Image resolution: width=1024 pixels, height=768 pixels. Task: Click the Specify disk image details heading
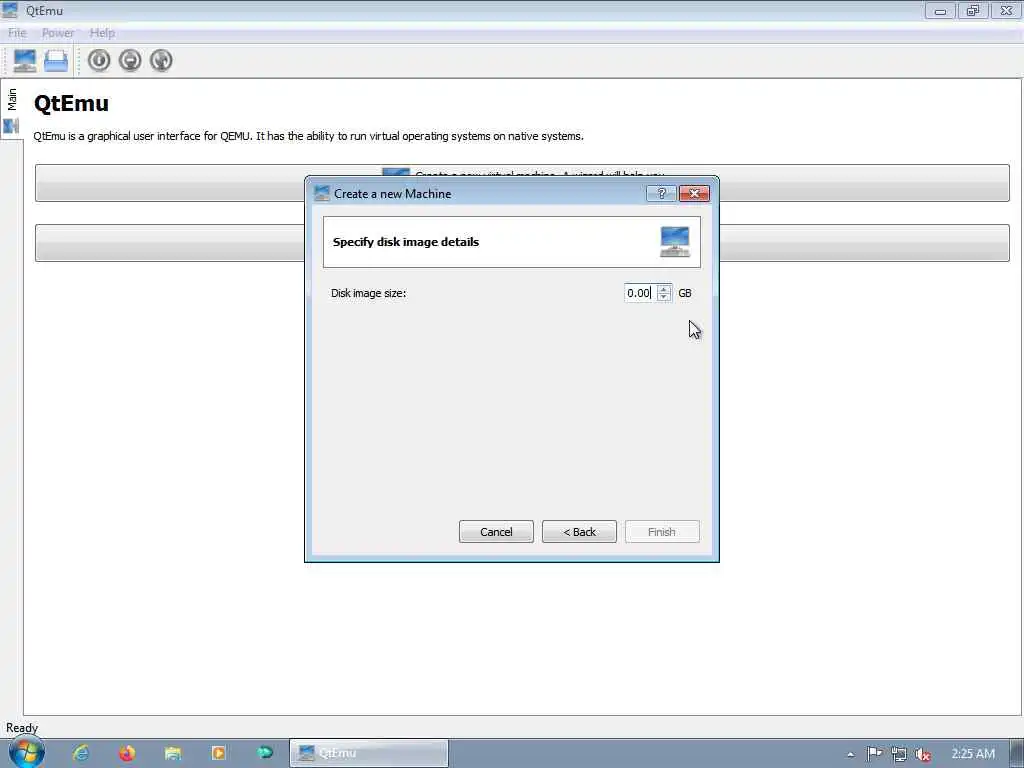(406, 242)
